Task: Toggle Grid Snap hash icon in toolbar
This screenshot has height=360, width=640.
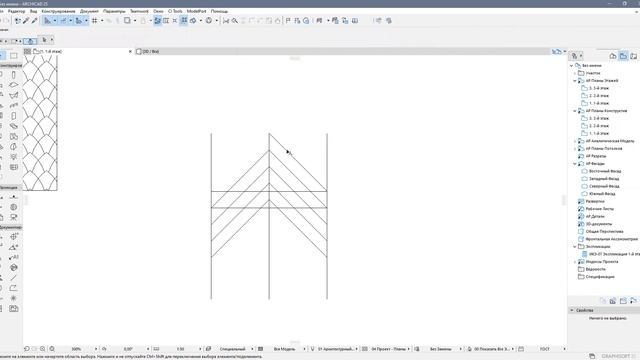Action: click(94, 20)
